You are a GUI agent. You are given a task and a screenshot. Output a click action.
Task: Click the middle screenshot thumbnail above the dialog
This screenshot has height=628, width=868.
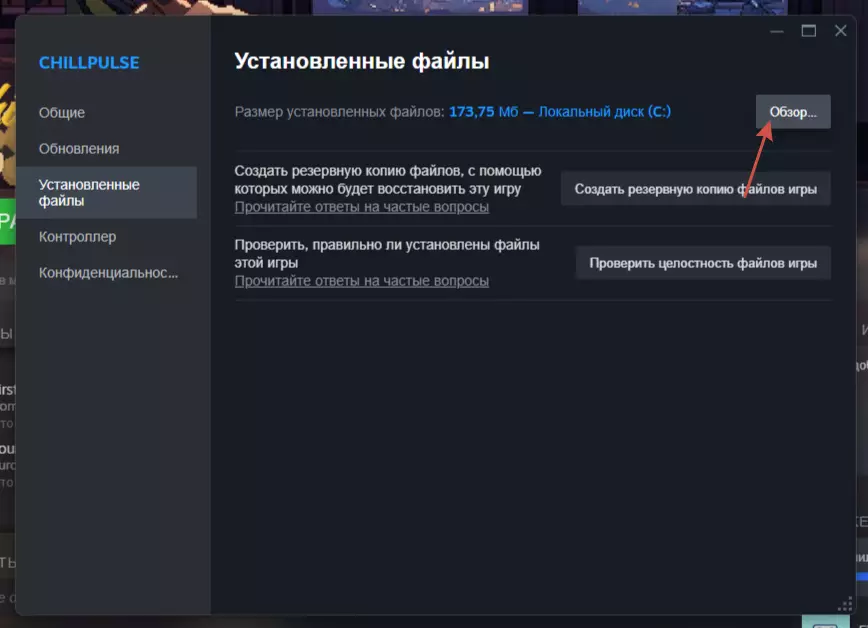[x=420, y=7]
